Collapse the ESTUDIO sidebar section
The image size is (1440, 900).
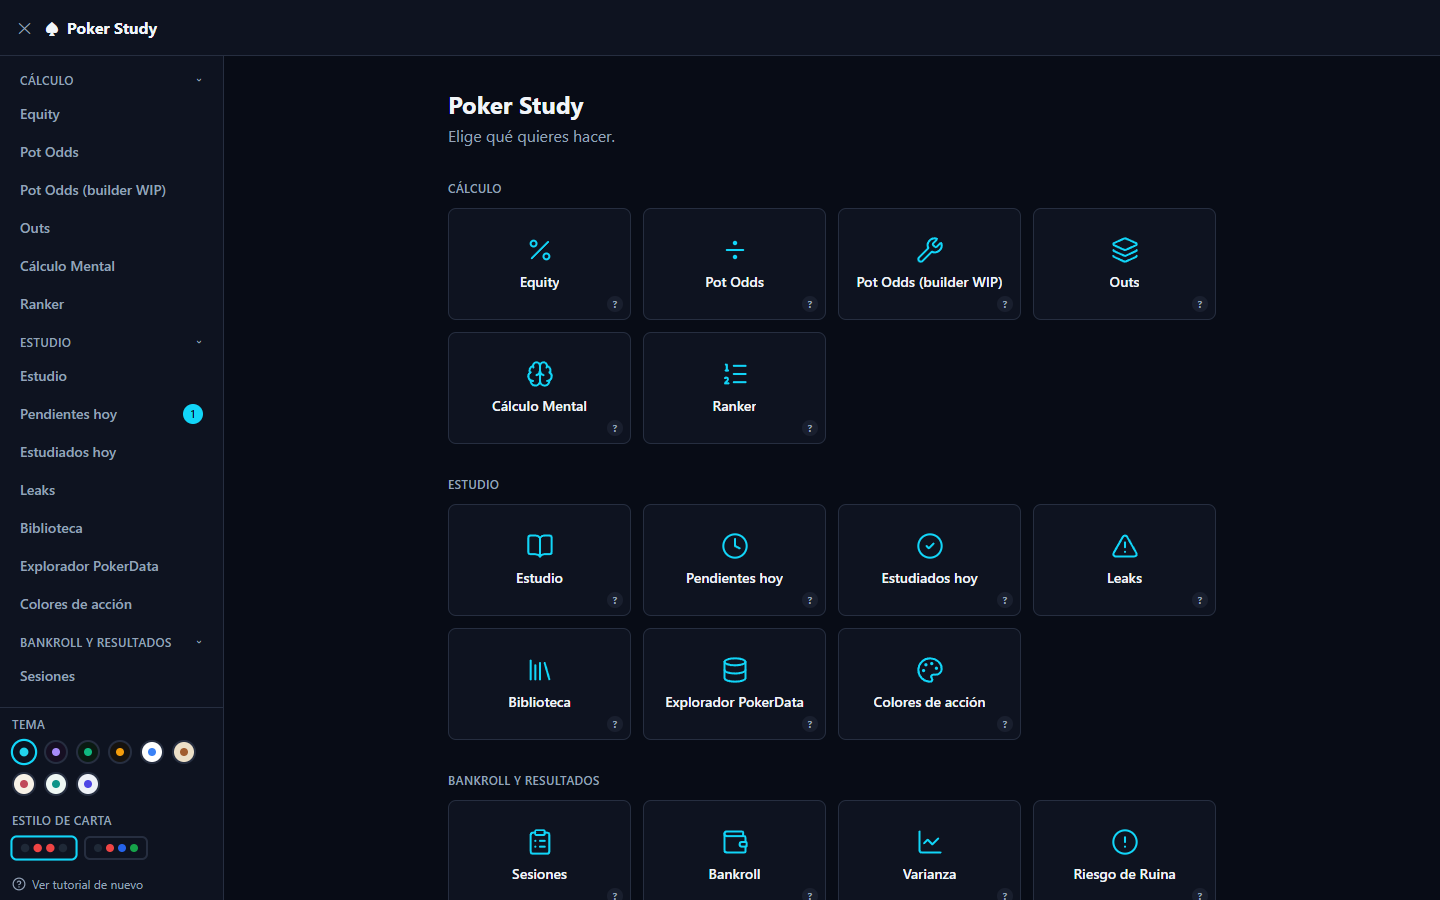point(111,342)
